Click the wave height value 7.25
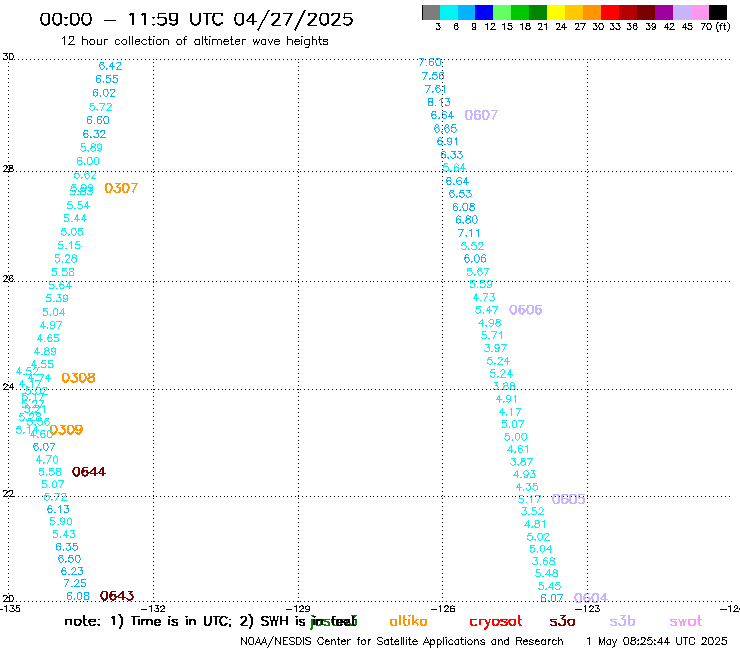The width and height of the screenshot is (740, 650). (x=75, y=583)
